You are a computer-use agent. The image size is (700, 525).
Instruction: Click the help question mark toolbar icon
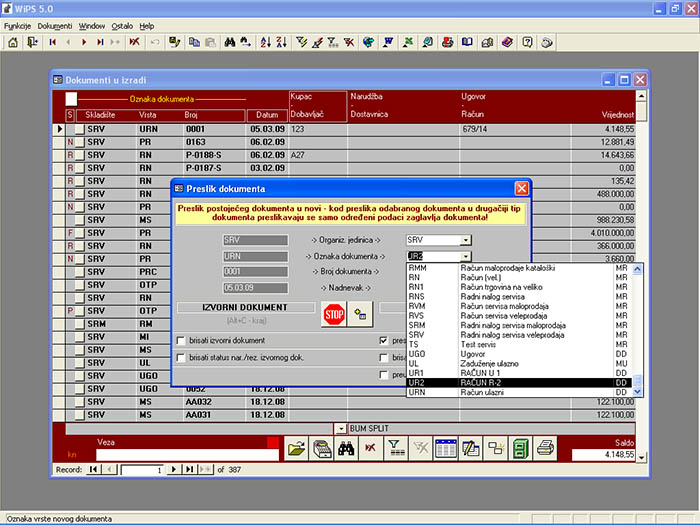[x=527, y=42]
